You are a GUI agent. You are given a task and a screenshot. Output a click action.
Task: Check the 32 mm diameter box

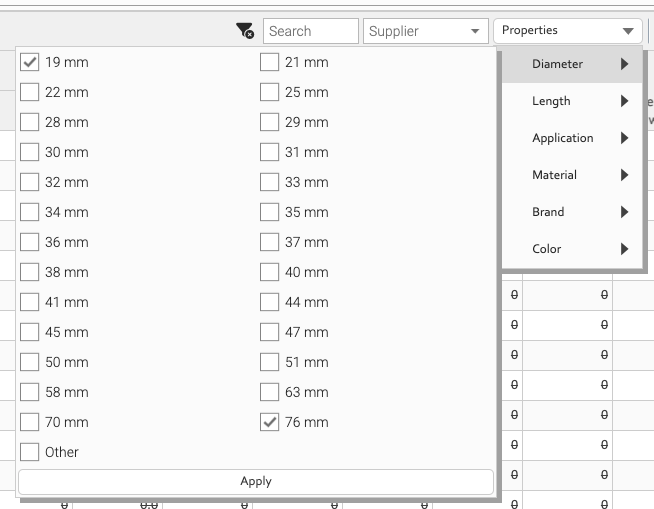[x=30, y=182]
